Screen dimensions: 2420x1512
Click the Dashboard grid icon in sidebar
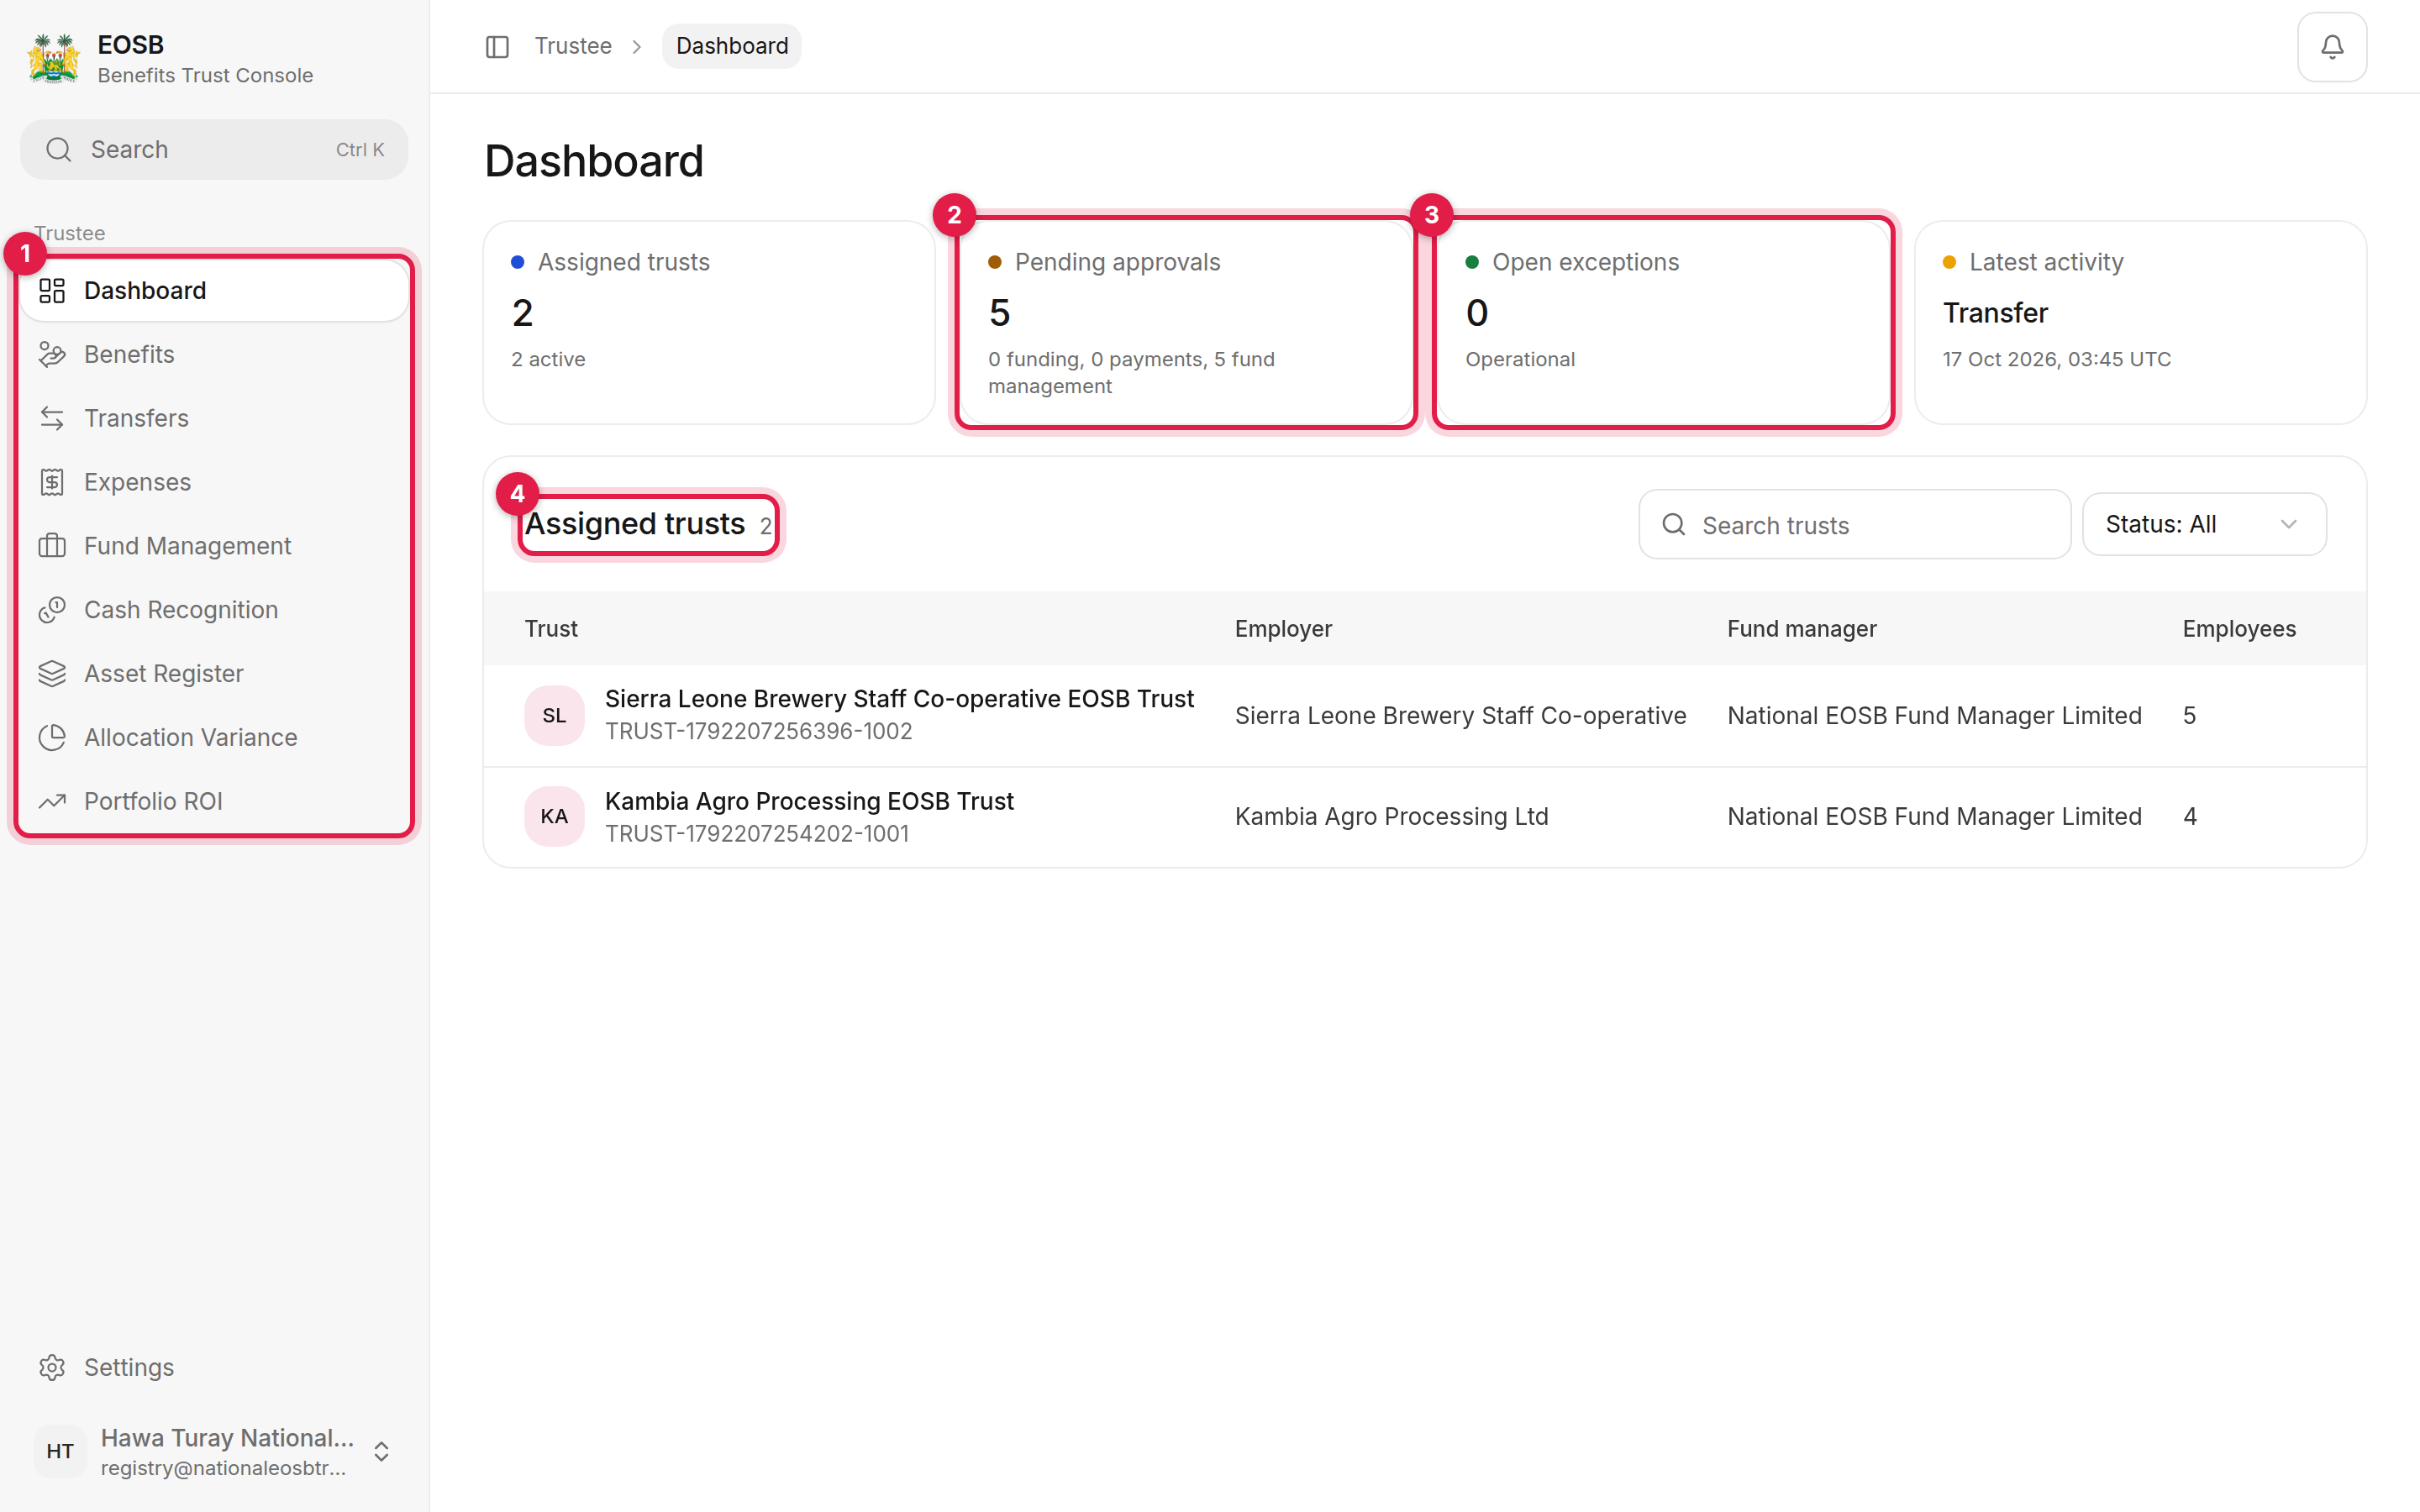52,291
